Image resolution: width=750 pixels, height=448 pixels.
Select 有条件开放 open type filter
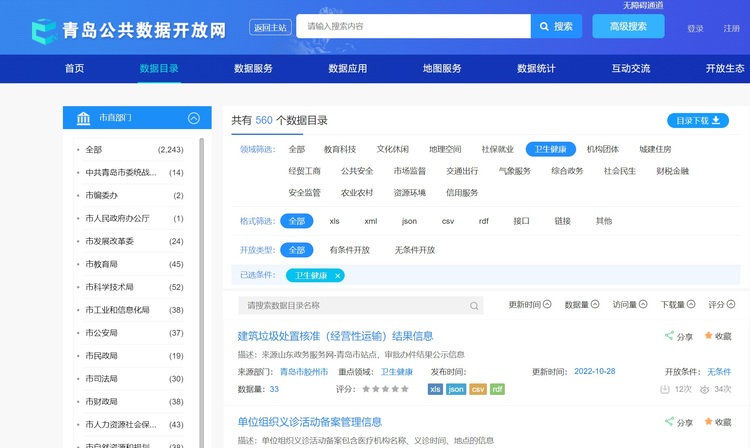(x=349, y=250)
